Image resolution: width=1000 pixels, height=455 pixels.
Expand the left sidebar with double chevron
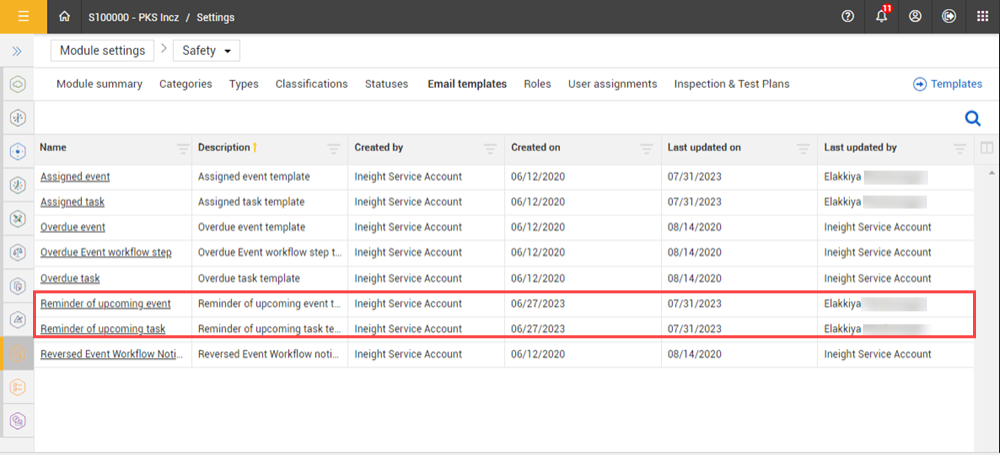[x=17, y=50]
